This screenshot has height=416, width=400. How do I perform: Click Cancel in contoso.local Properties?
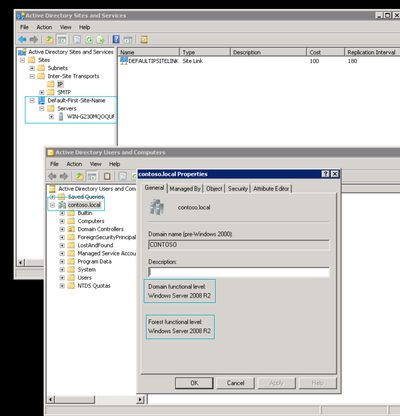(x=235, y=383)
